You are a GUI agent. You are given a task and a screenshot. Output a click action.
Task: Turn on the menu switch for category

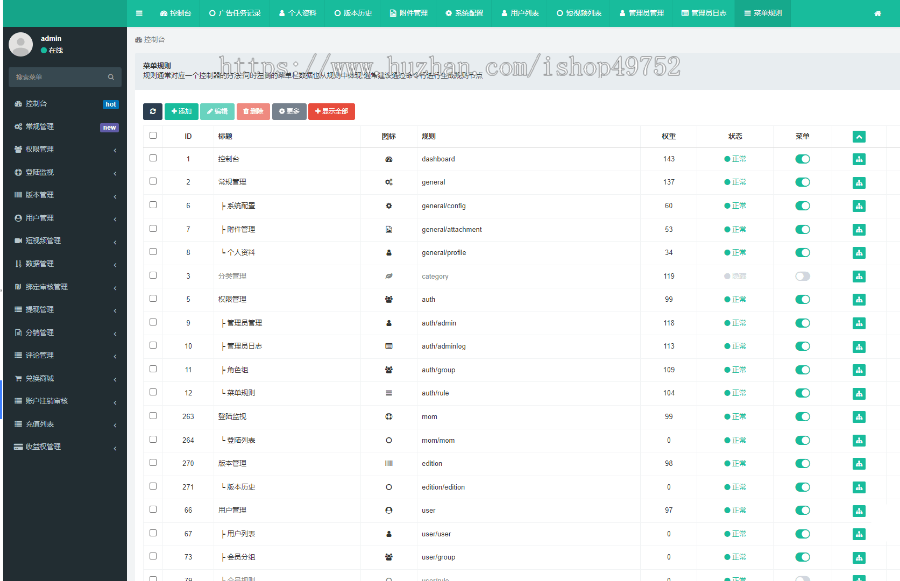802,276
